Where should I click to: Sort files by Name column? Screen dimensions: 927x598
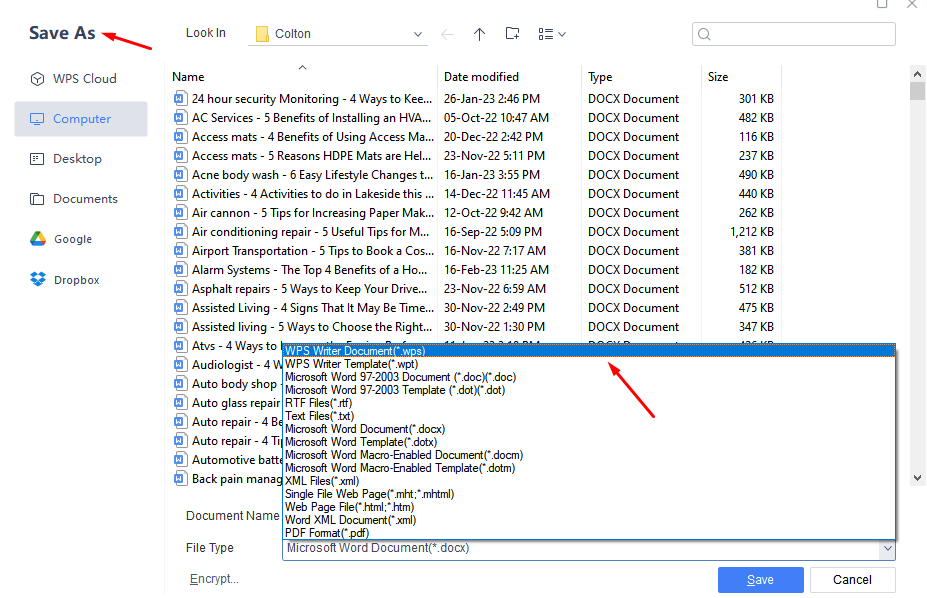coord(188,77)
